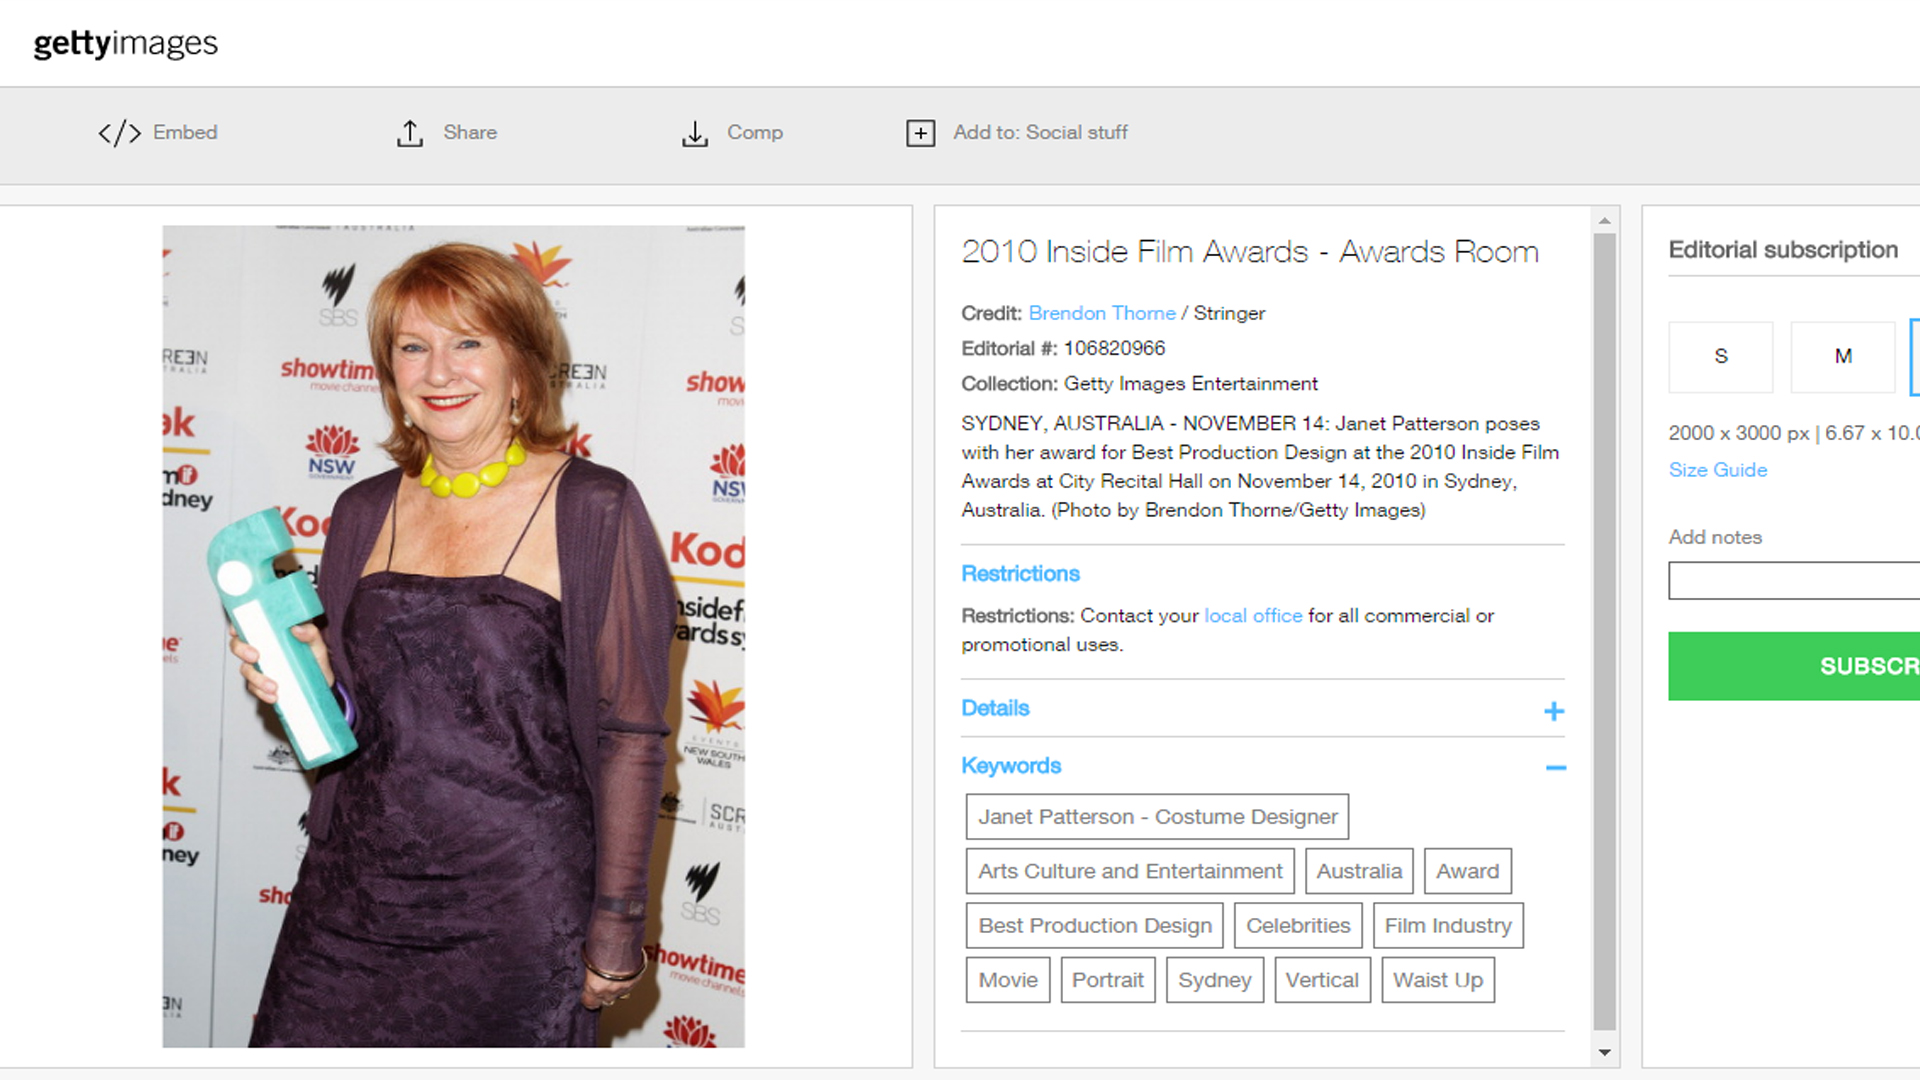
Task: Select Janet Patterson - Costume Designer keyword
Action: [x=1157, y=817]
